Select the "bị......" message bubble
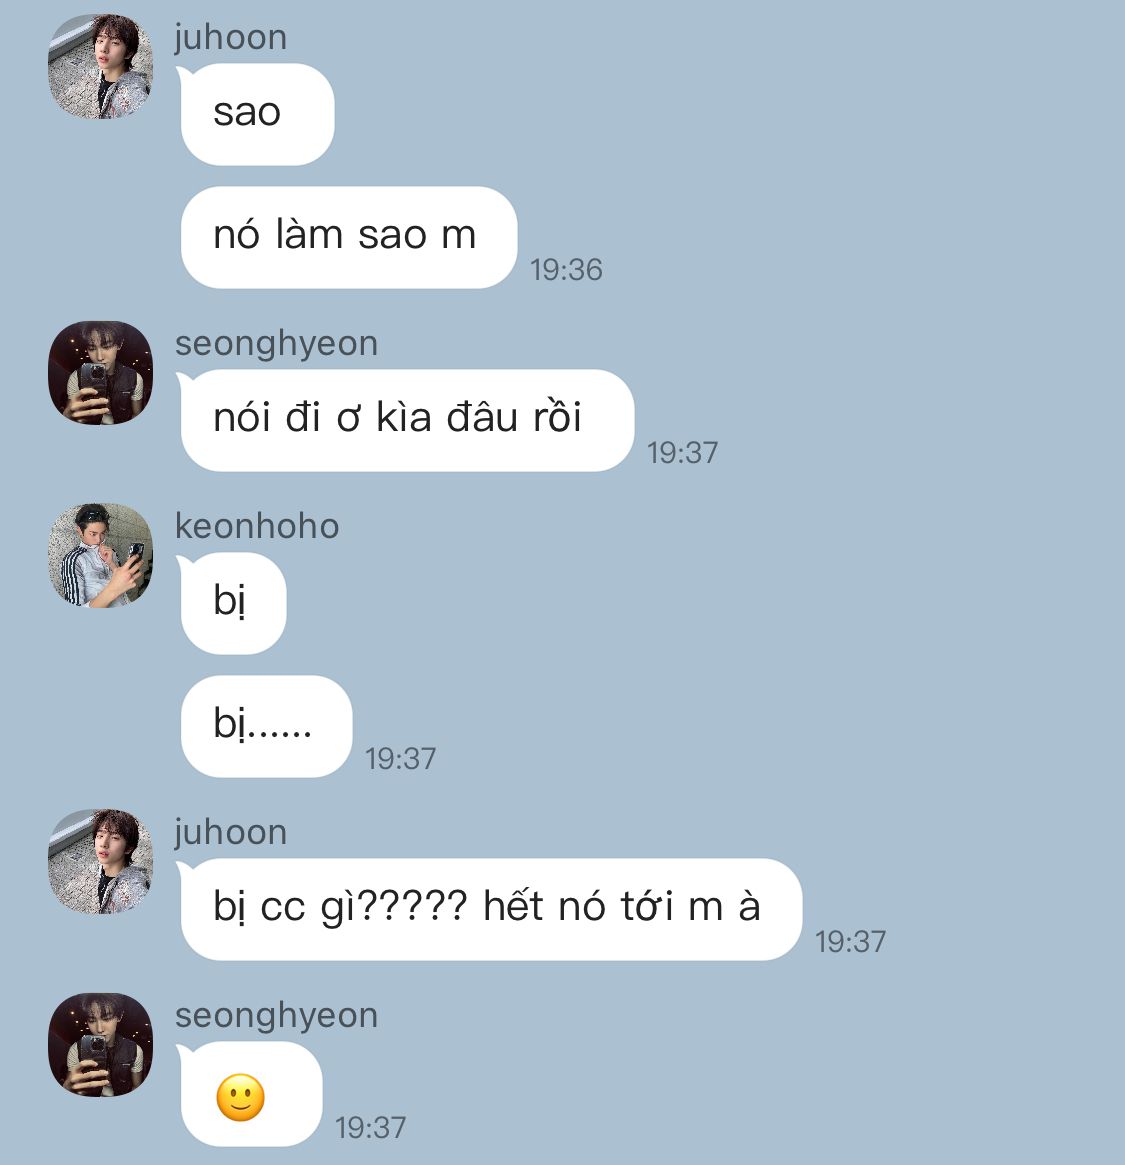 [x=266, y=726]
